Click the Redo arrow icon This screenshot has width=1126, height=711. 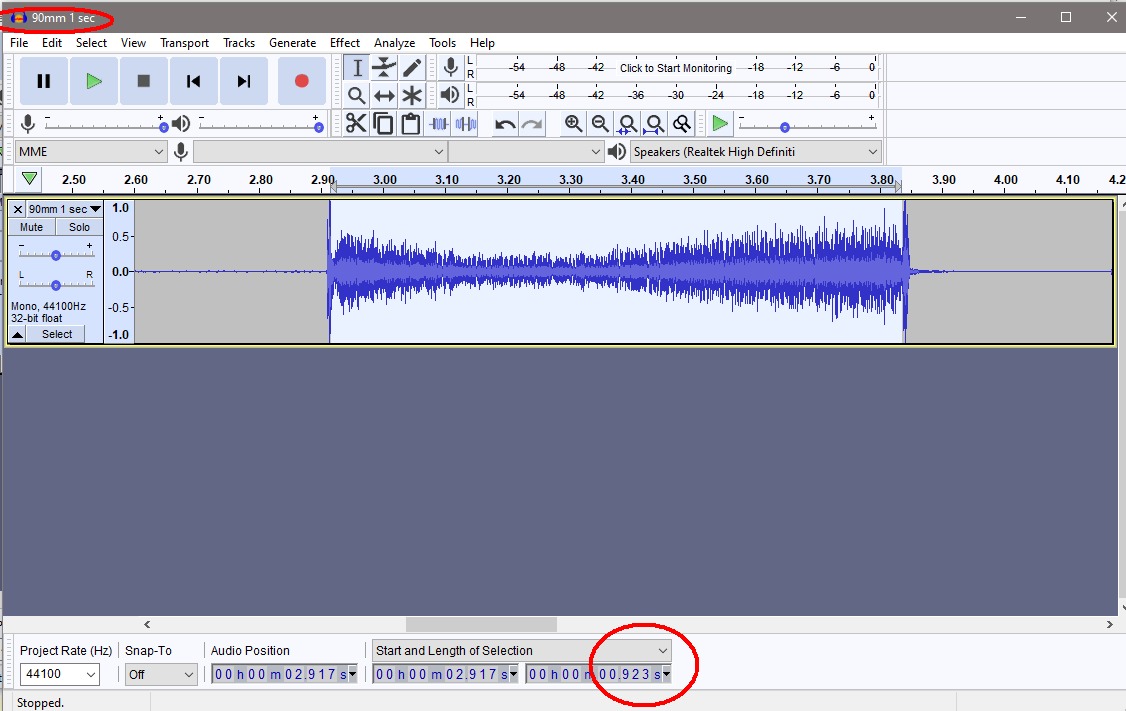coord(532,124)
